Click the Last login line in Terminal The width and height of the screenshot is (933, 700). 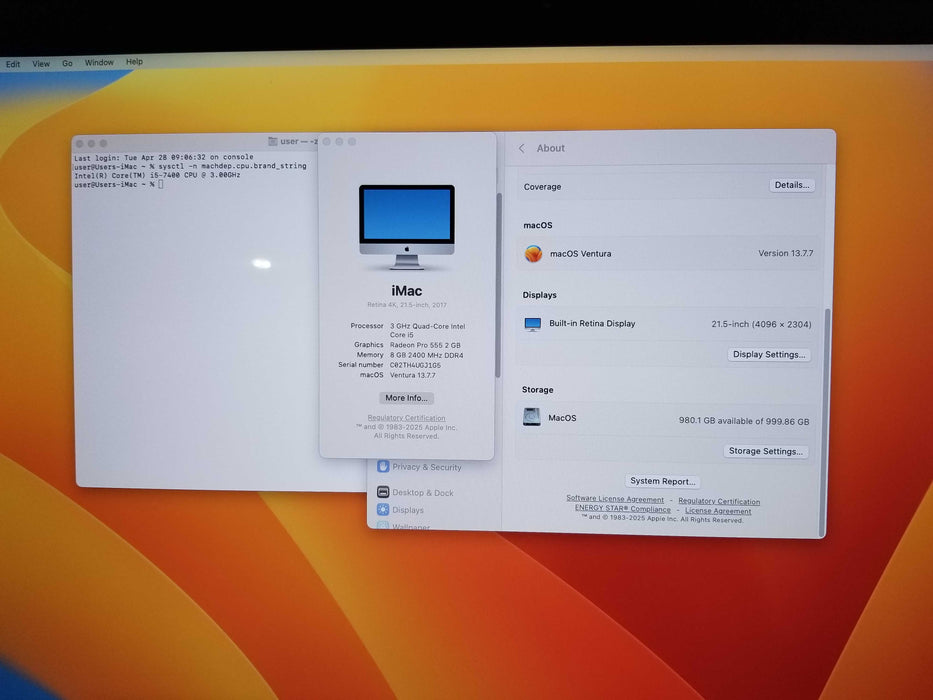click(163, 157)
